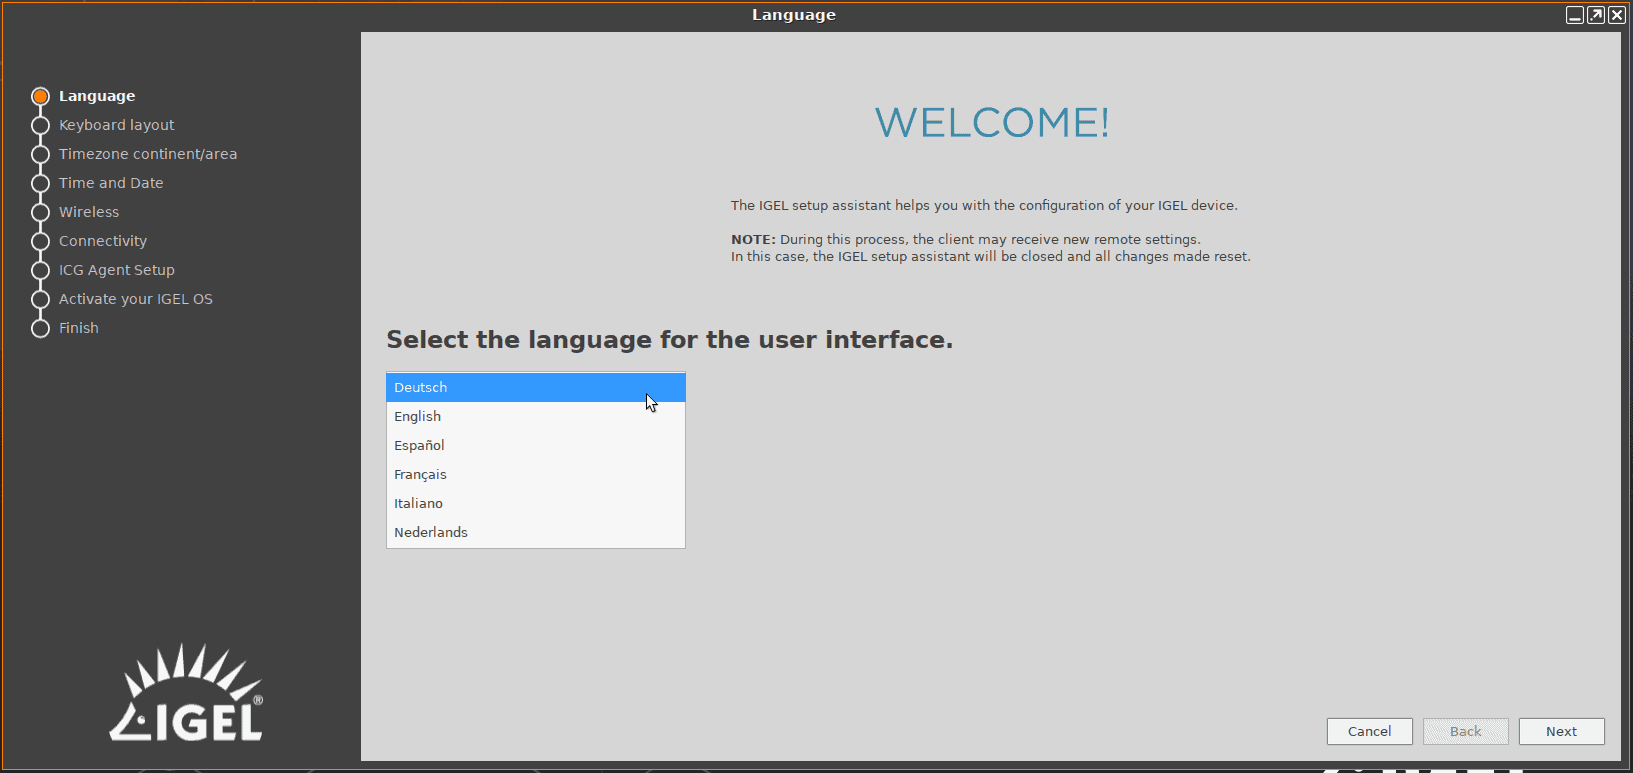Click the Language step circle icon

pos(40,97)
